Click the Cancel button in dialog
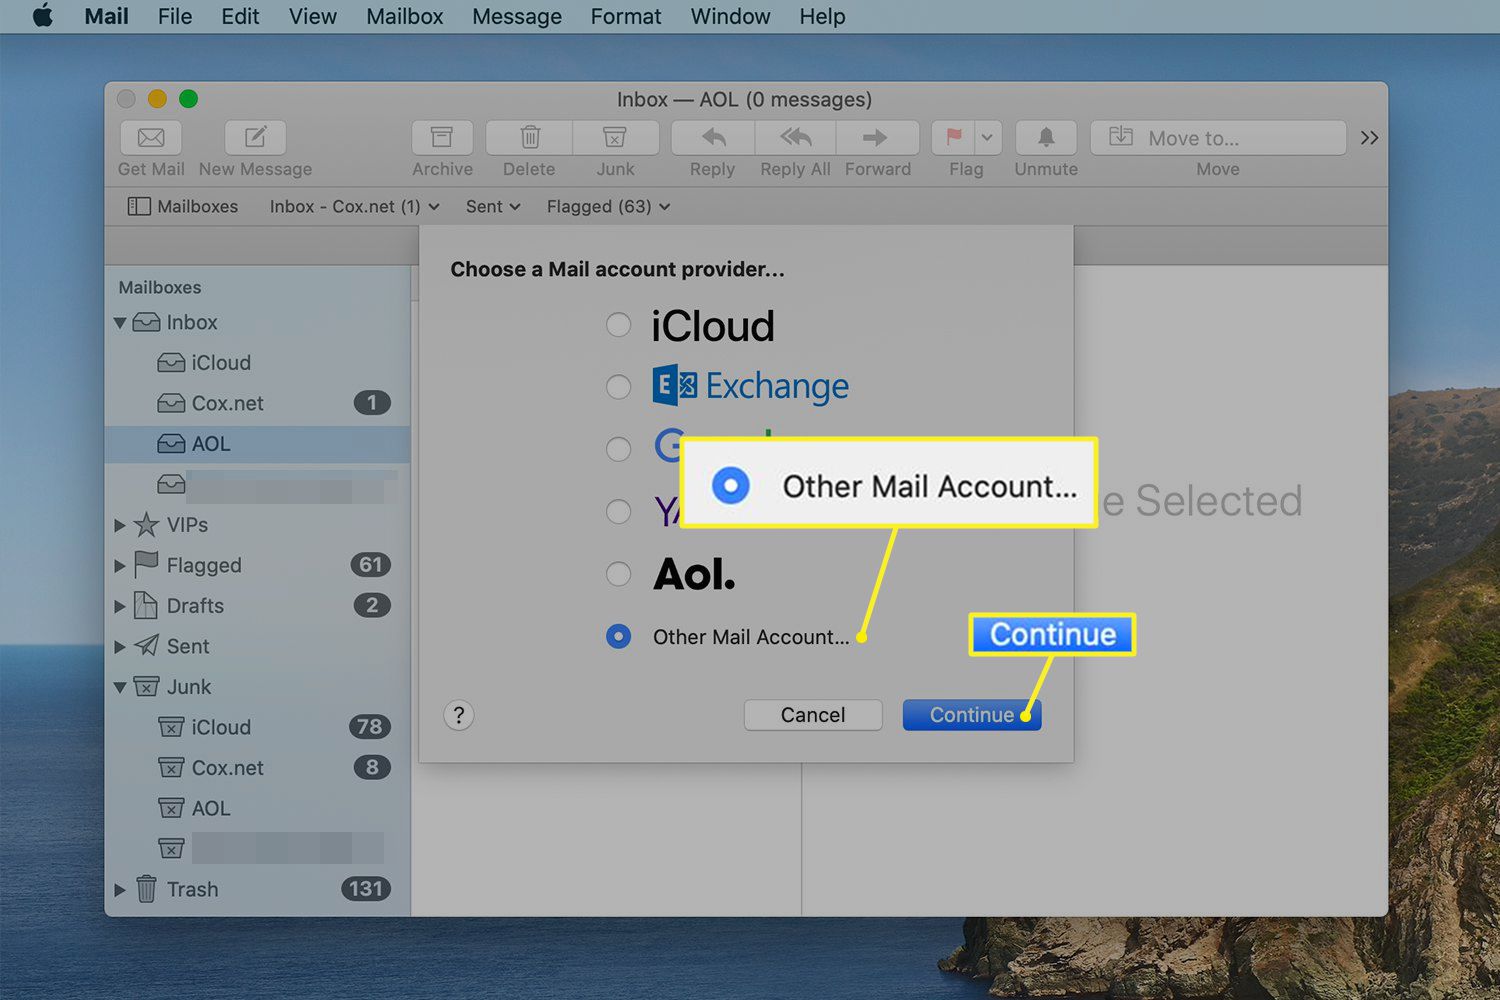The image size is (1500, 1000). point(813,715)
